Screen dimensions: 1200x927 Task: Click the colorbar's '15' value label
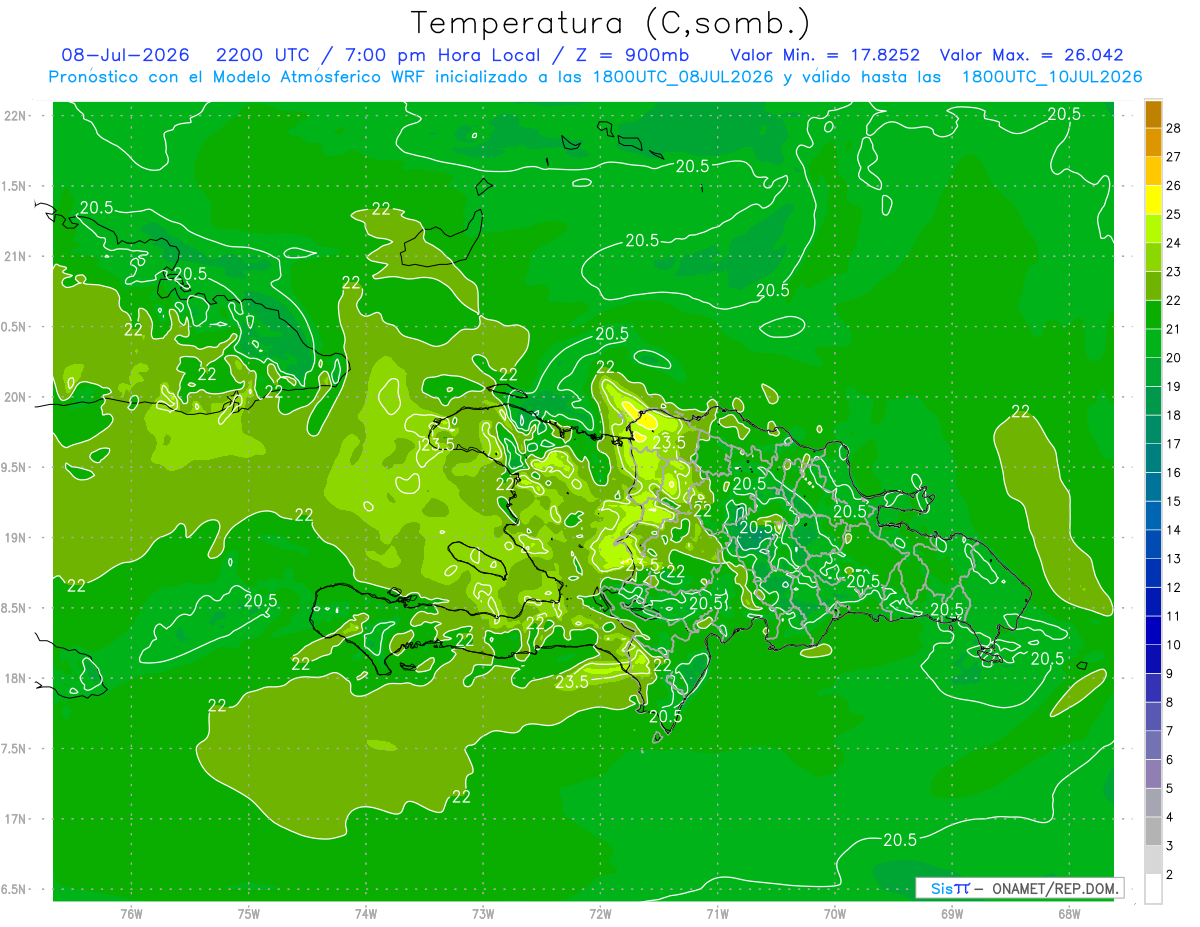[1174, 501]
